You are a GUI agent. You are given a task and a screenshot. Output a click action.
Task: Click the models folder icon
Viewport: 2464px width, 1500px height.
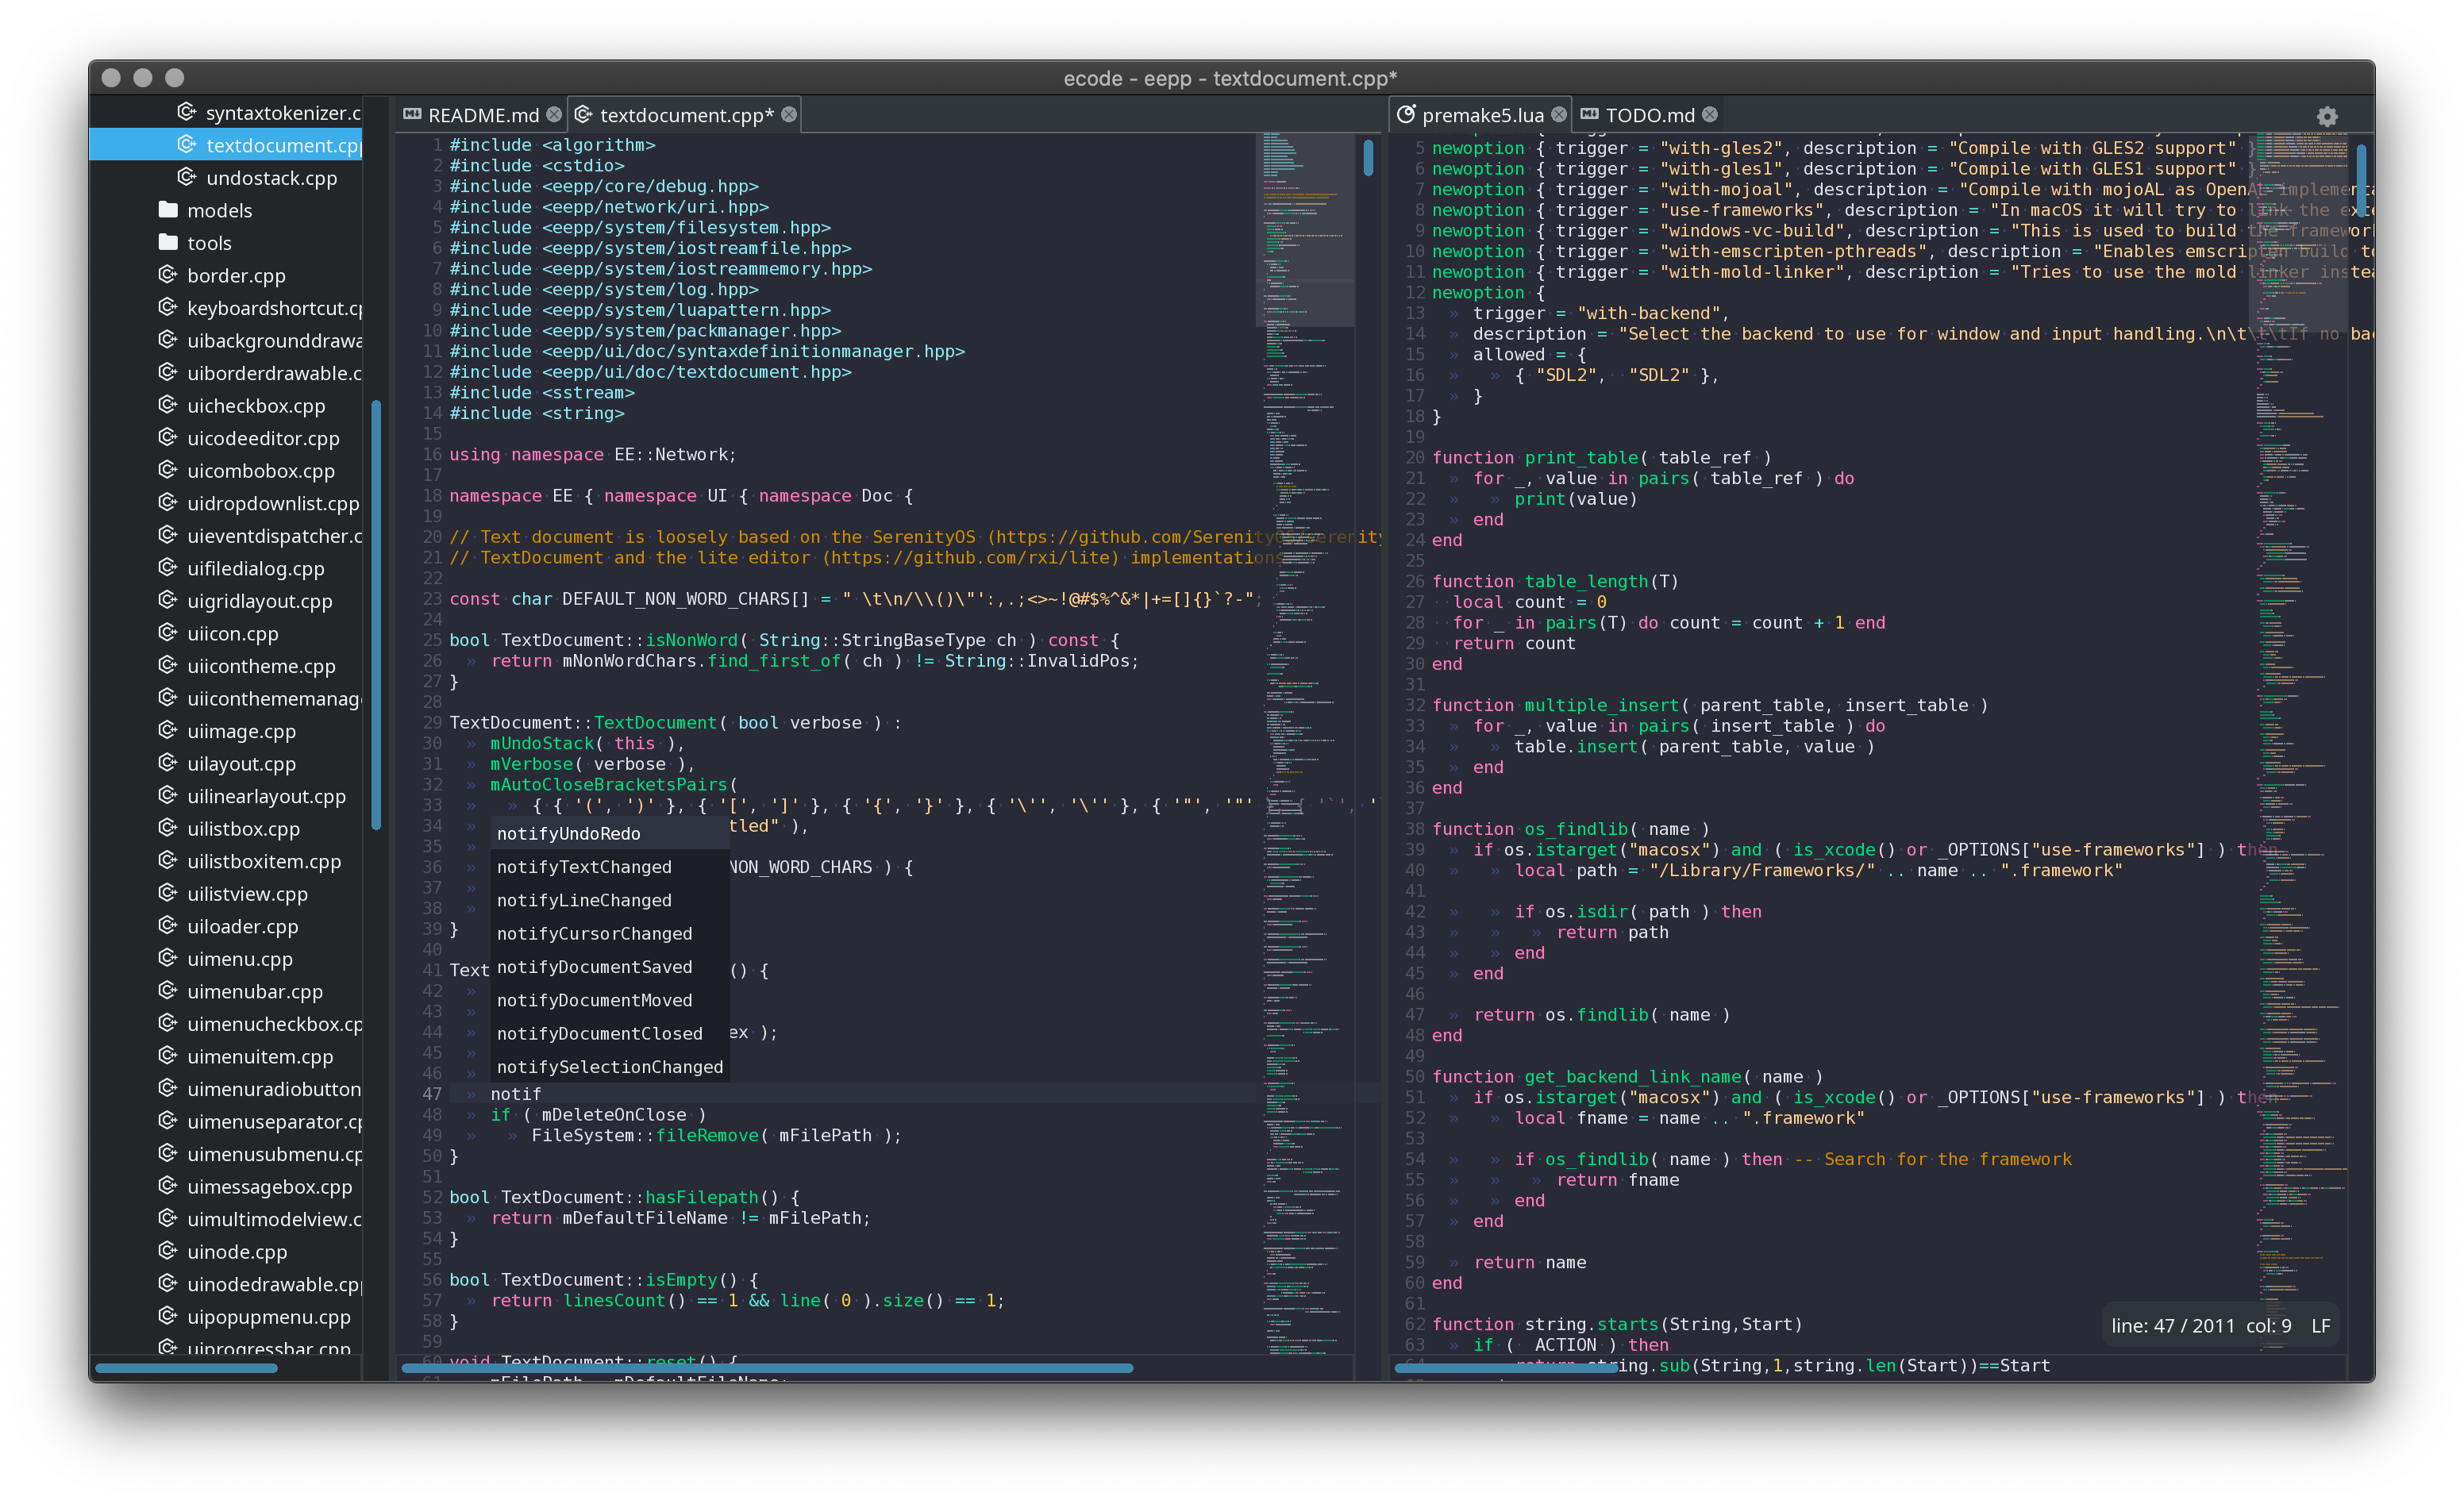pos(168,210)
